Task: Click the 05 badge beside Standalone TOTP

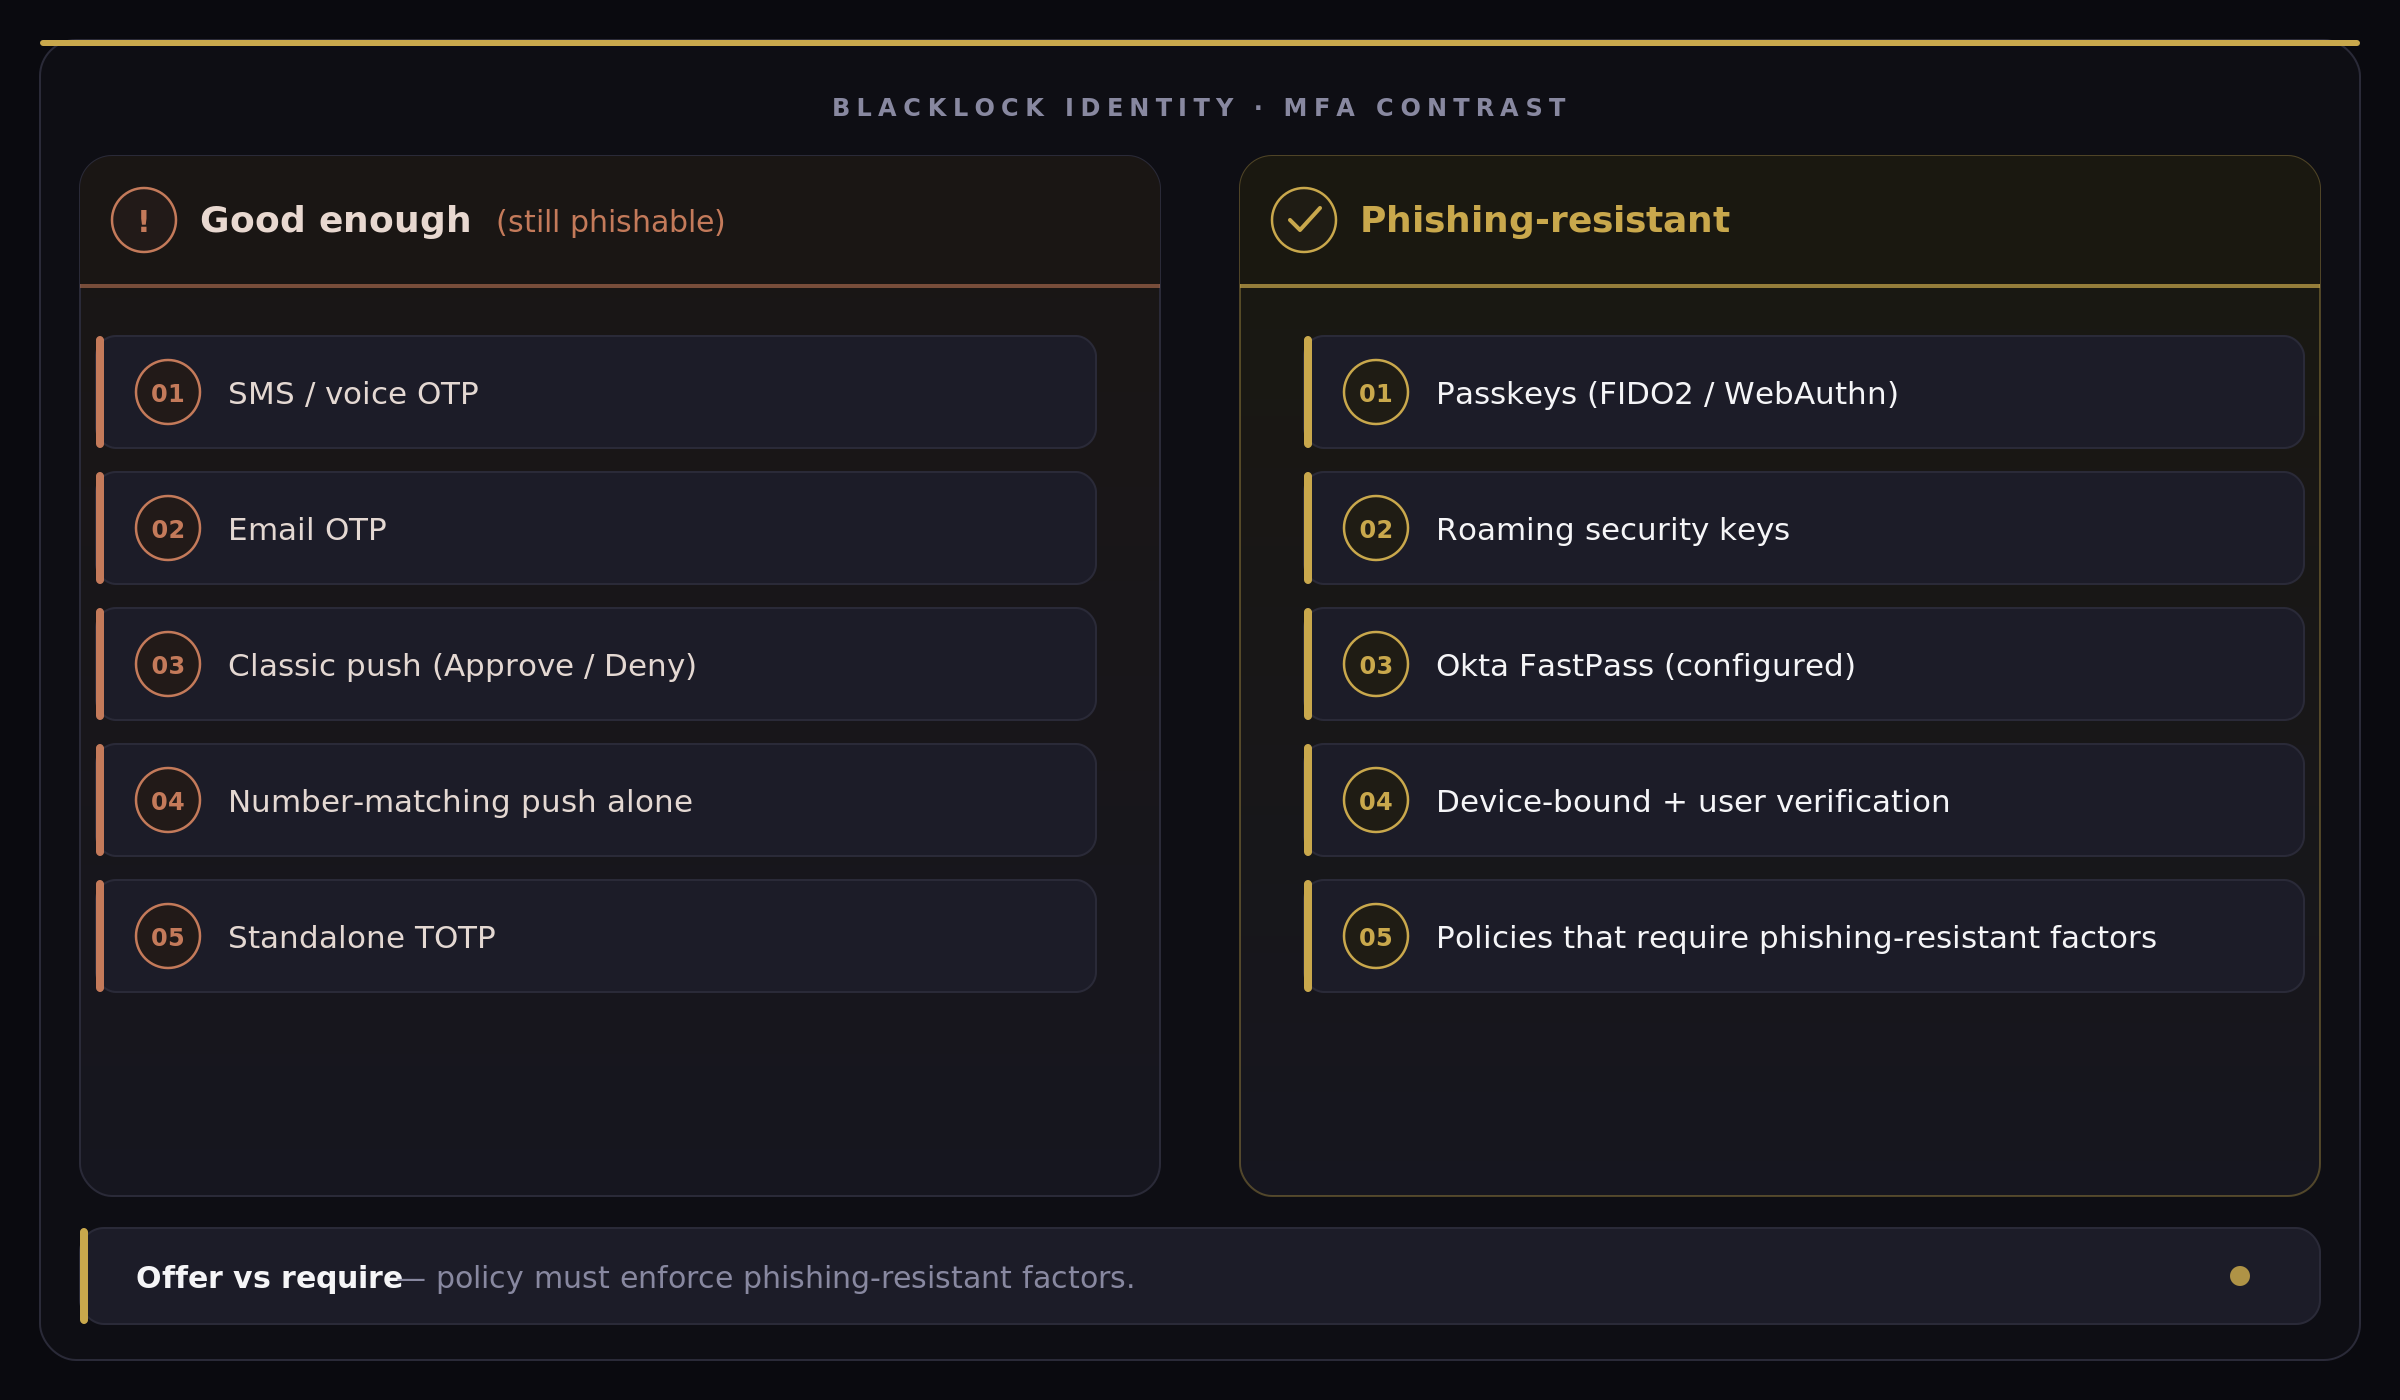Action: click(168, 936)
